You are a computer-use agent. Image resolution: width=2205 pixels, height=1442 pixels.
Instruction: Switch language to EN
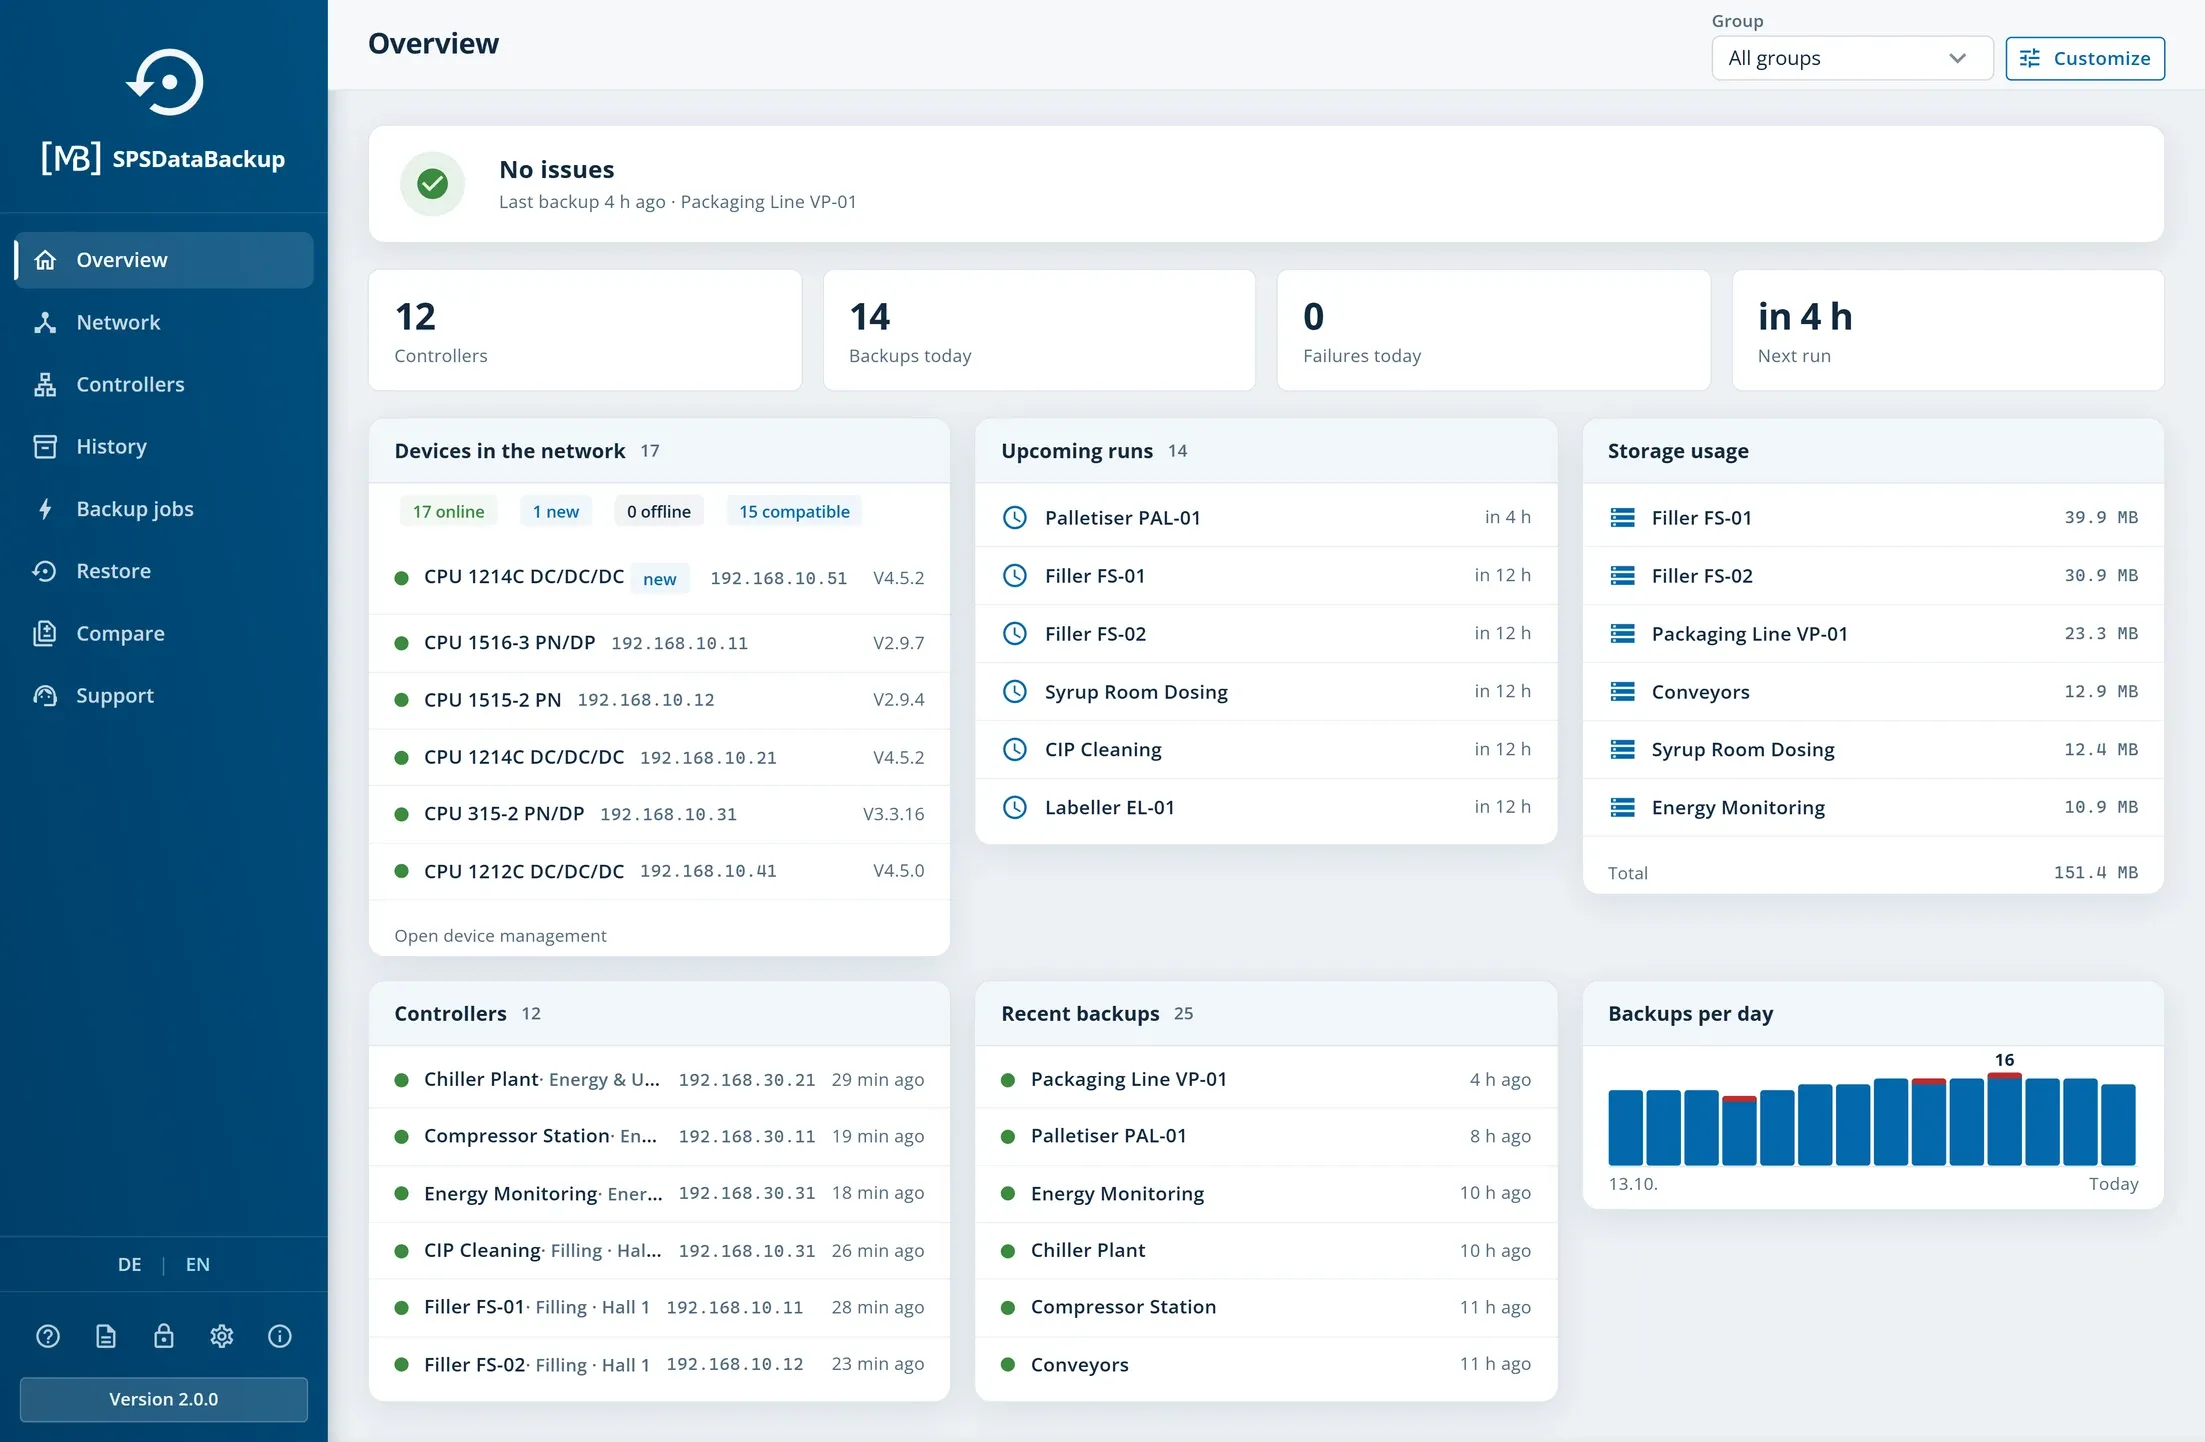[198, 1264]
